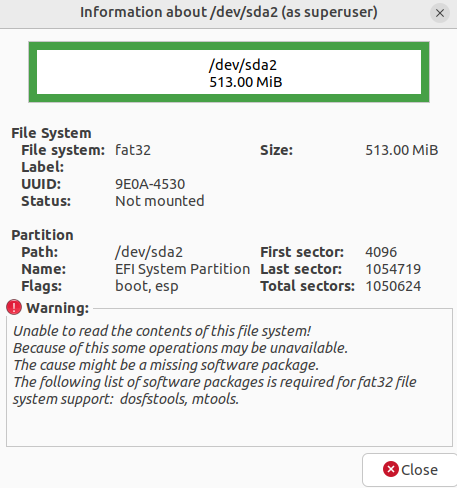Click the last sector value 1054719
Screen dimensions: 457x488
[x=393, y=269]
